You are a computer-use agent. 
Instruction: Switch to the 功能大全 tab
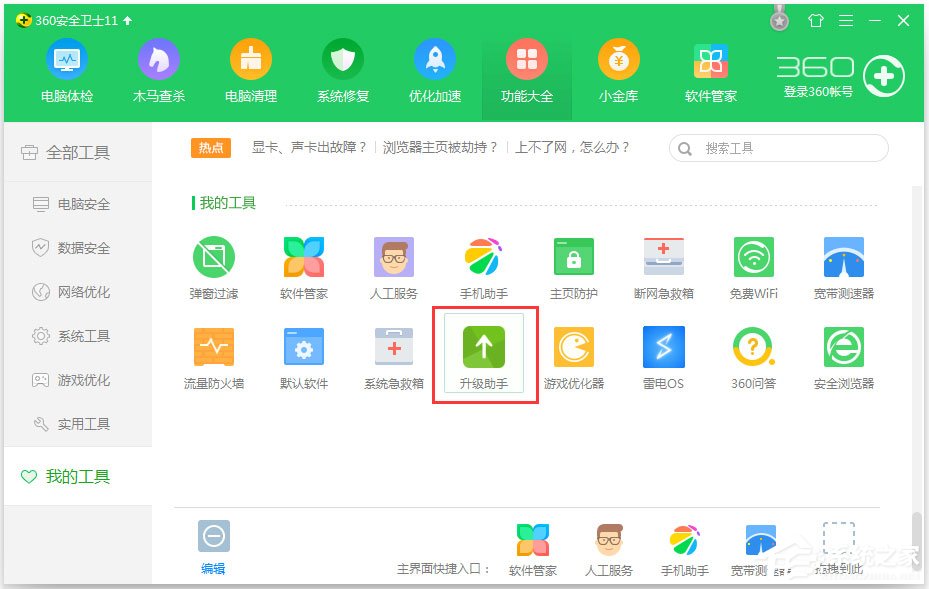[526, 68]
